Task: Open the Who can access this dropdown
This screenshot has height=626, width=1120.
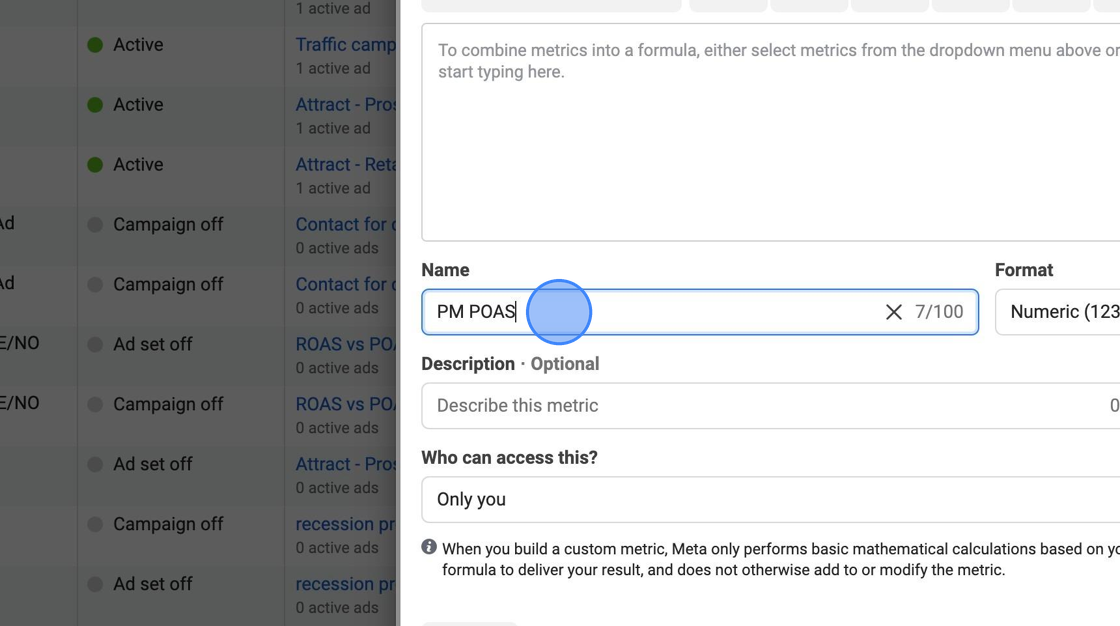Action: tap(700, 499)
